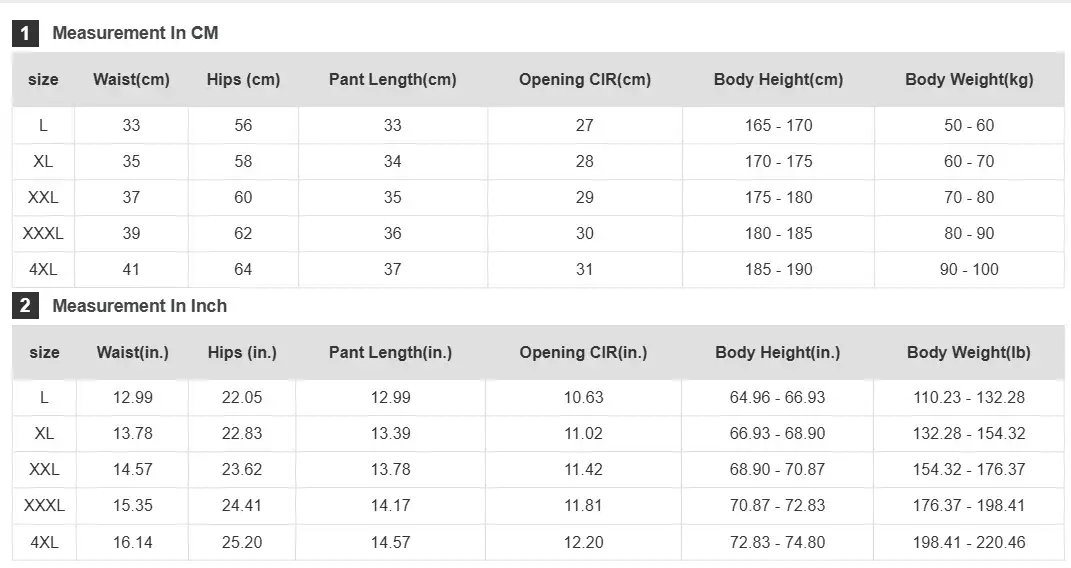
Task: Click the 4XL size cell in inch table
Action: [44, 542]
